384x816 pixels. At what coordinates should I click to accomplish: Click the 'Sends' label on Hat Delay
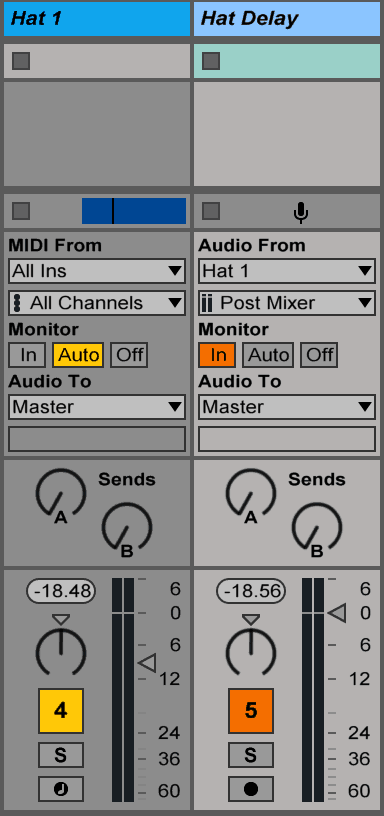point(317,479)
